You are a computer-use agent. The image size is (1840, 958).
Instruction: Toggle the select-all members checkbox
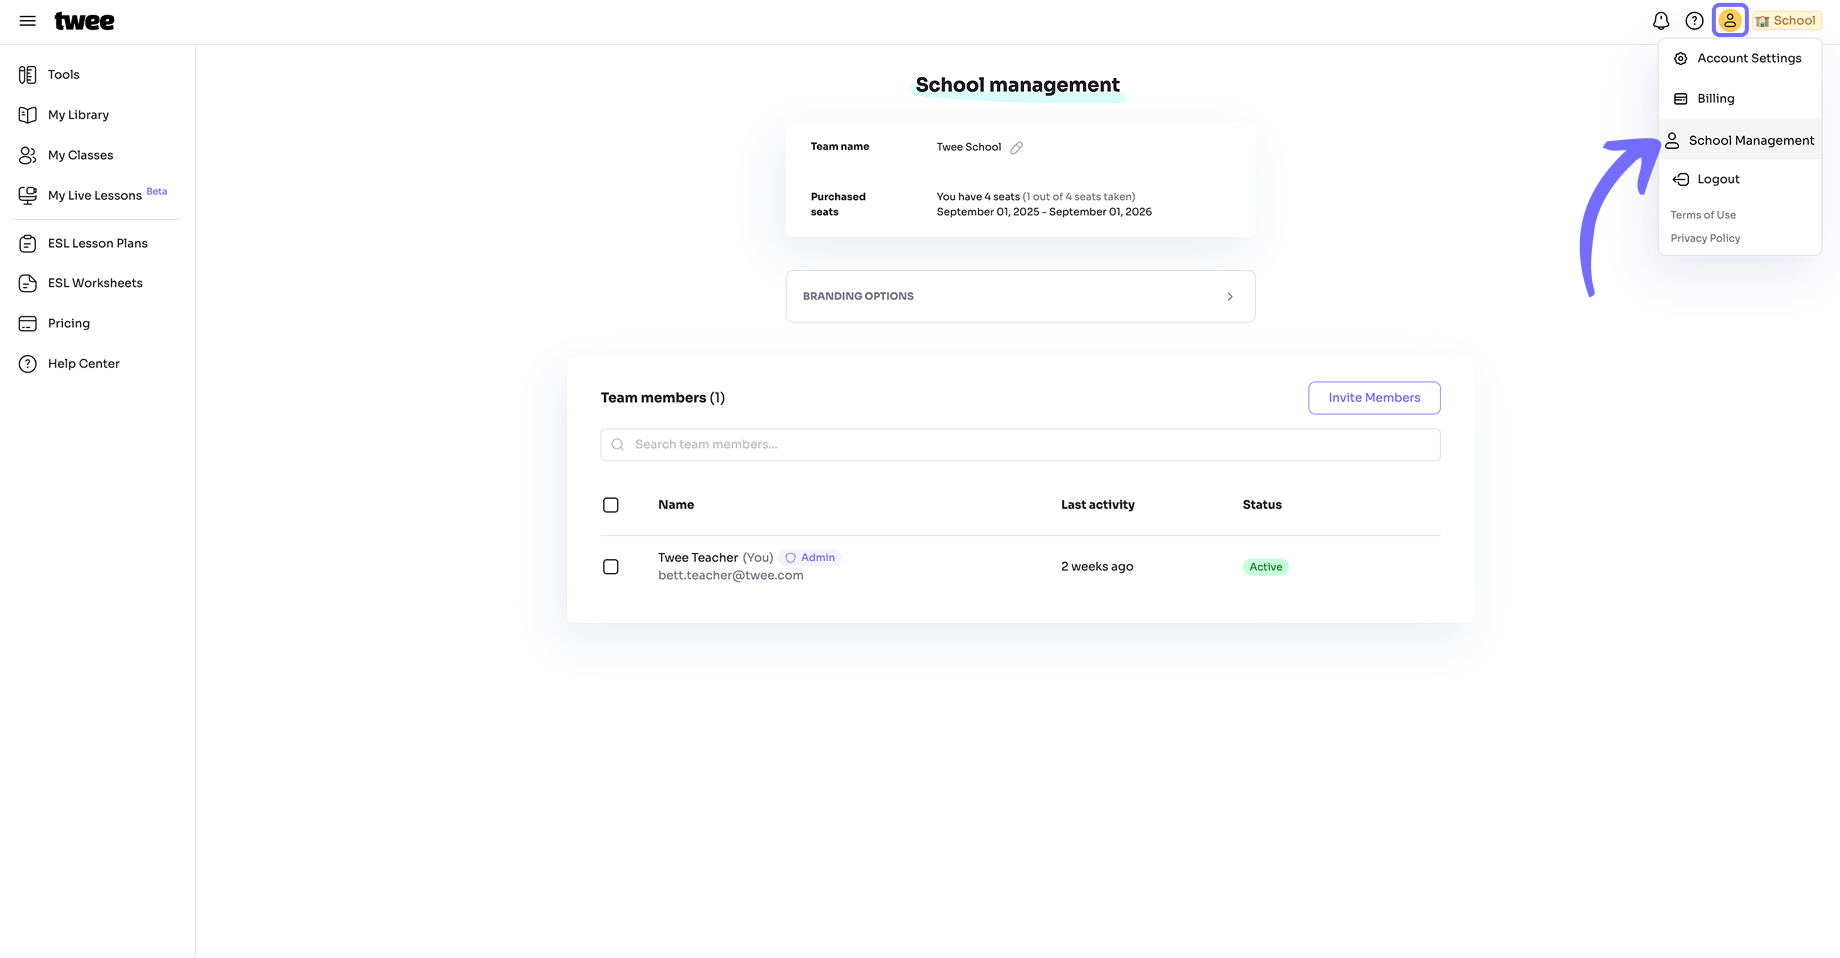point(611,505)
